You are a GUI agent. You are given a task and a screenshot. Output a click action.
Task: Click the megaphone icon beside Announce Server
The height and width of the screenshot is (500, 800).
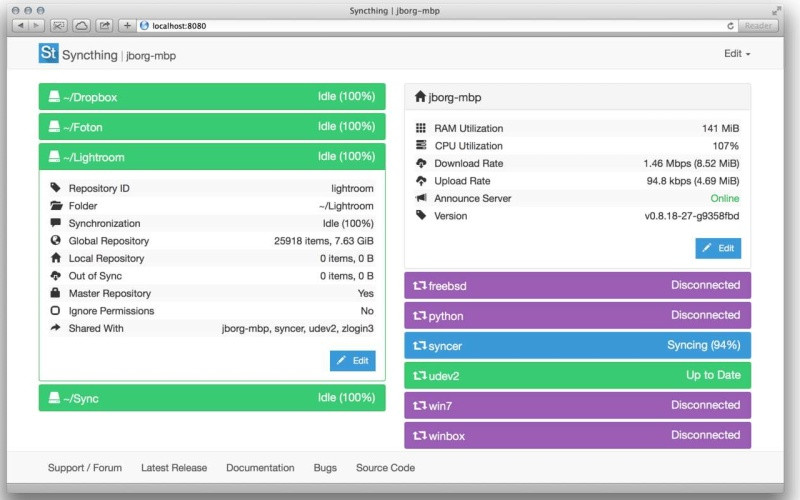[421, 198]
